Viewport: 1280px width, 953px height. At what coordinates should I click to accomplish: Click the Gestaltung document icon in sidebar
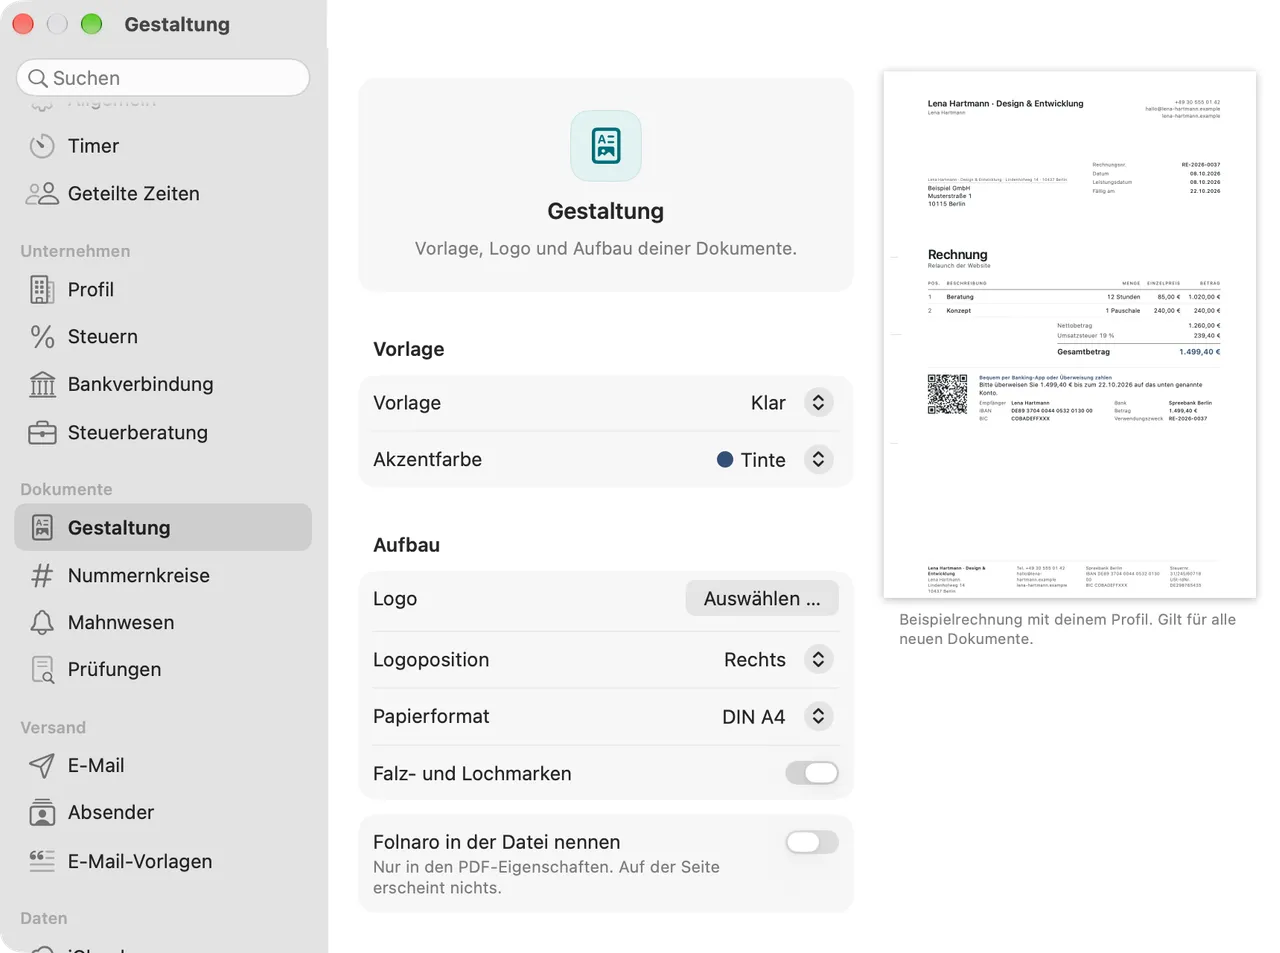[x=42, y=528]
